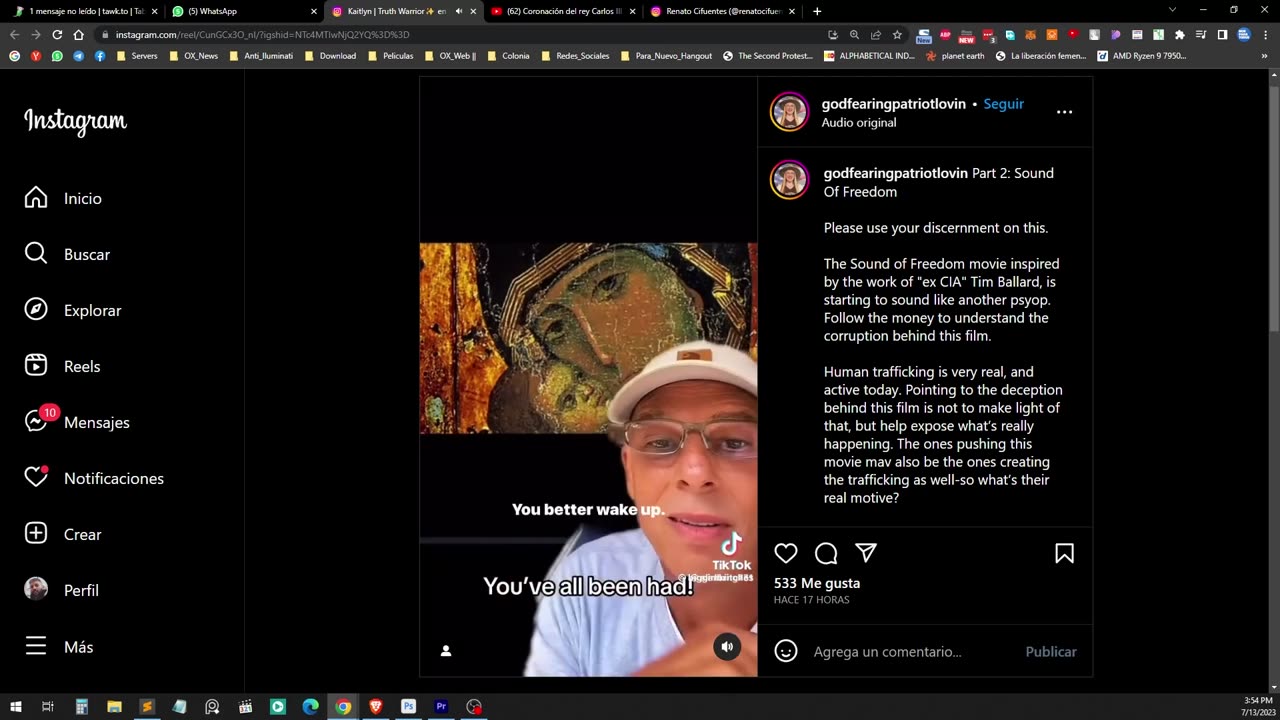Open Buscar search in Instagram sidebar
The height and width of the screenshot is (720, 1280).
coord(67,254)
